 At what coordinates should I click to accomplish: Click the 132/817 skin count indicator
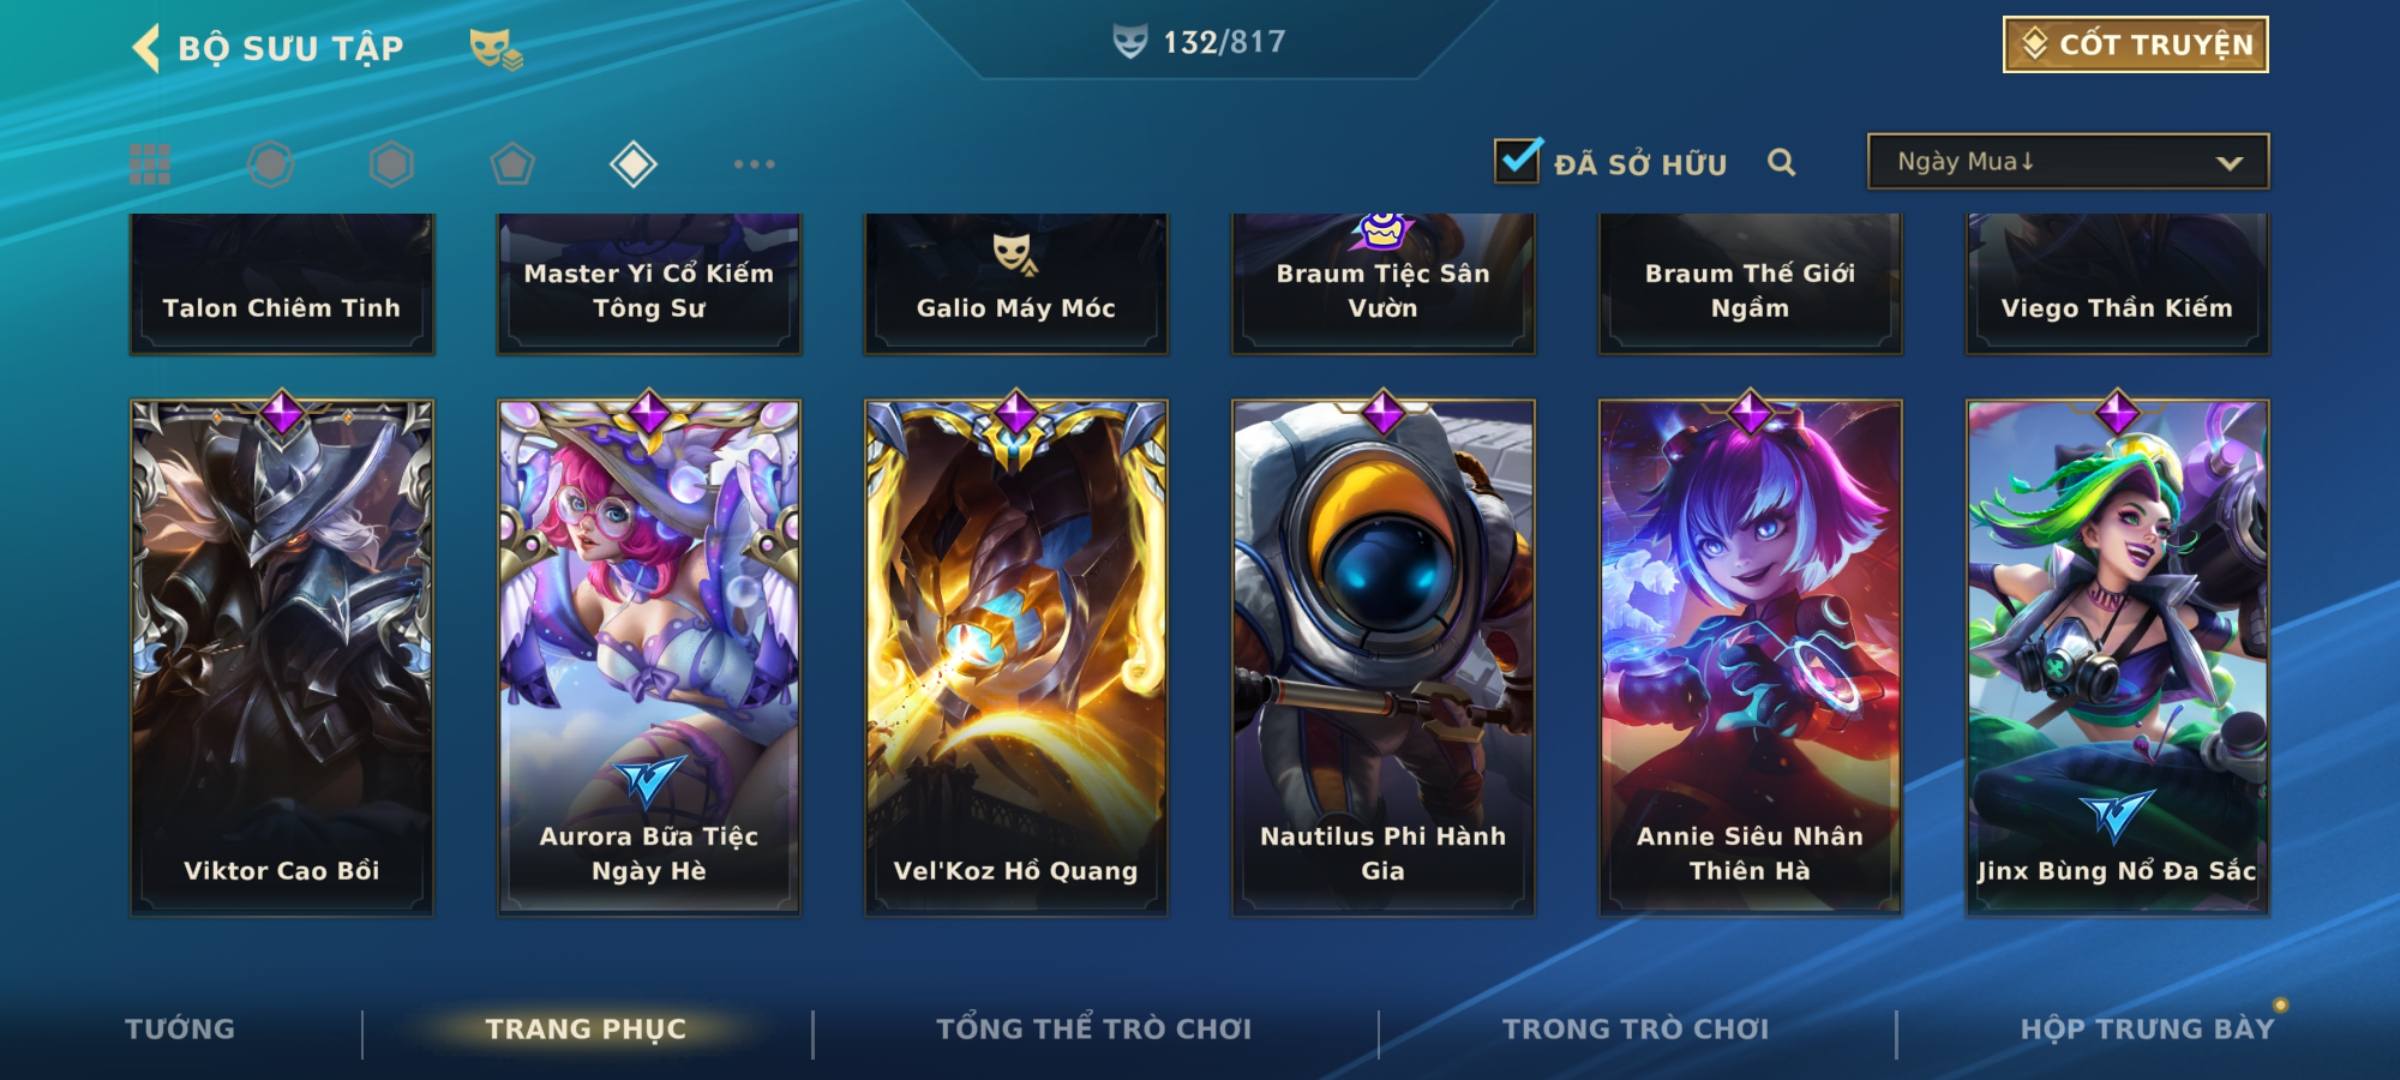1200,42
